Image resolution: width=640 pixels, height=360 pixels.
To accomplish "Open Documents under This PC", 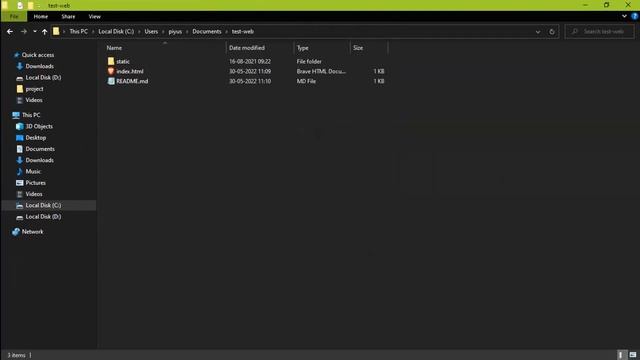I will pyautogui.click(x=40, y=149).
